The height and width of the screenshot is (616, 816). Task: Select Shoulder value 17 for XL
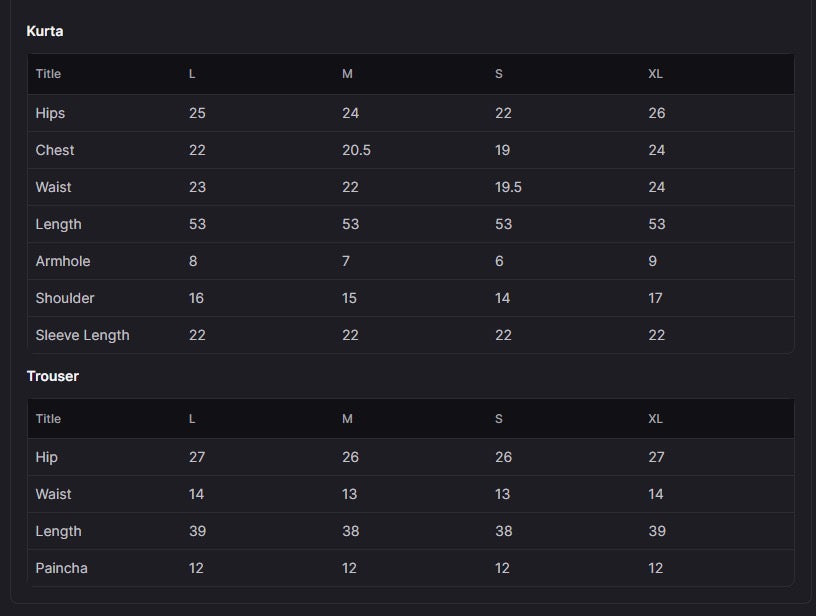(655, 298)
